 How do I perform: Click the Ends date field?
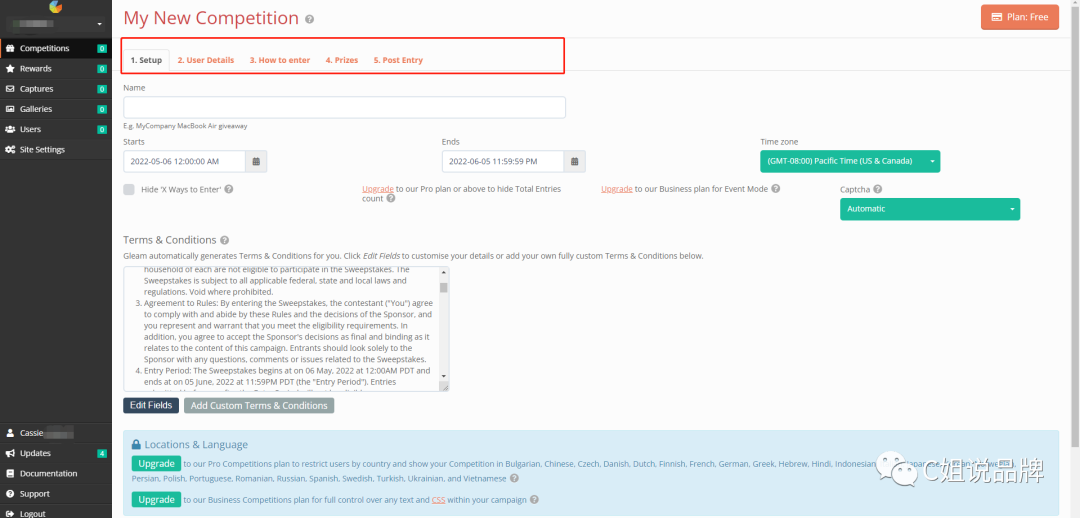tap(503, 161)
